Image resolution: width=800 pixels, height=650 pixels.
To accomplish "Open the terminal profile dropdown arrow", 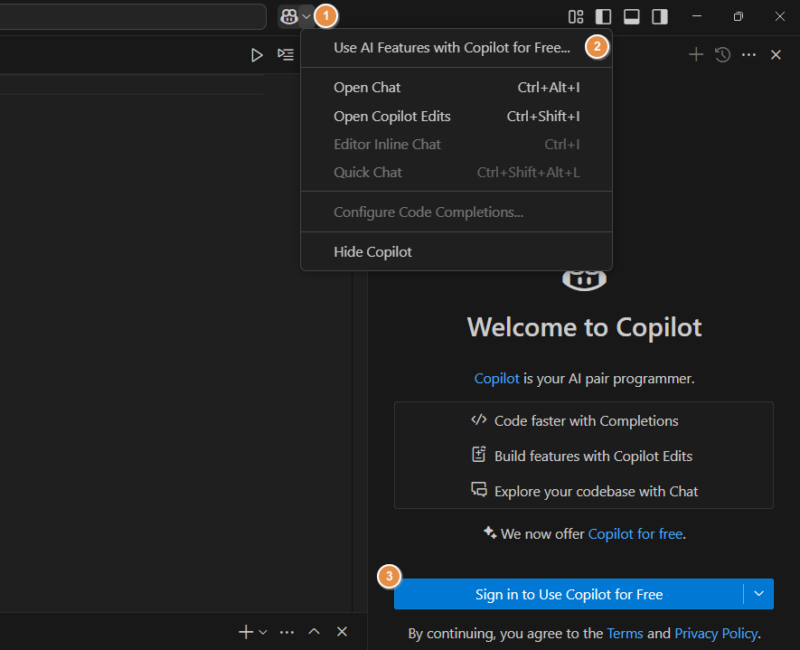I will pyautogui.click(x=261, y=631).
